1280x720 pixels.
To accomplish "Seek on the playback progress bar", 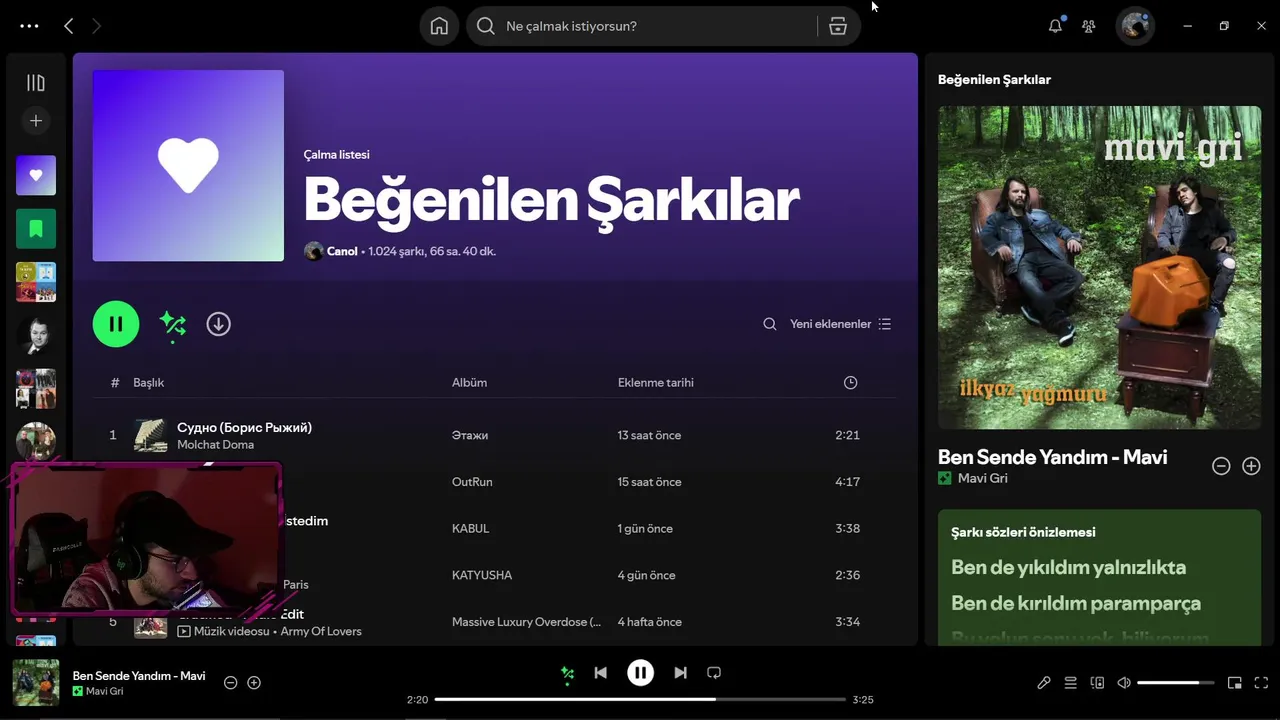I will click(x=640, y=699).
